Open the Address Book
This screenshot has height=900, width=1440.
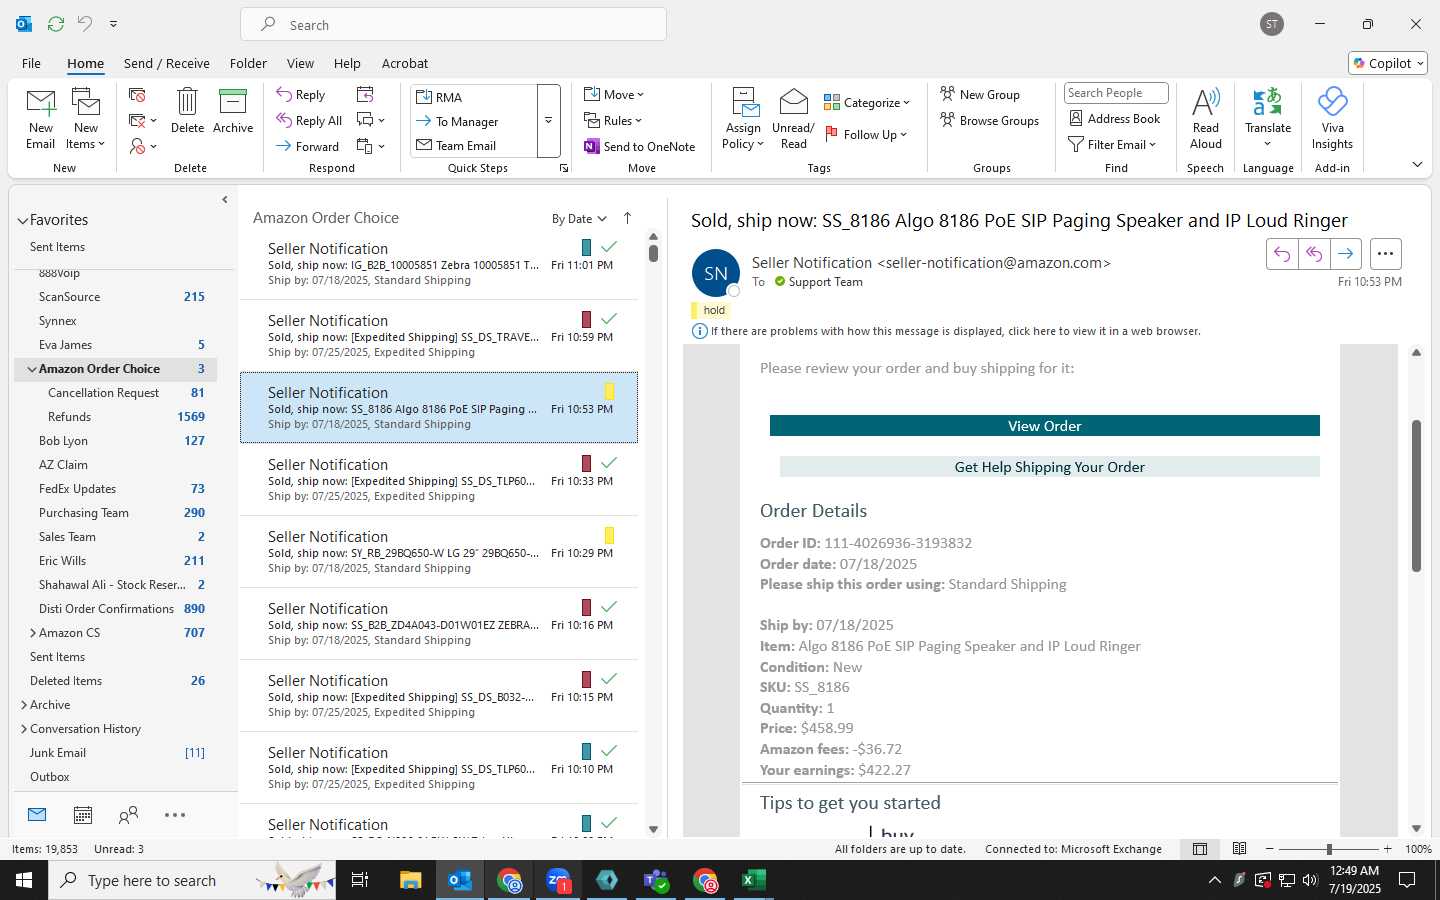(x=1115, y=119)
